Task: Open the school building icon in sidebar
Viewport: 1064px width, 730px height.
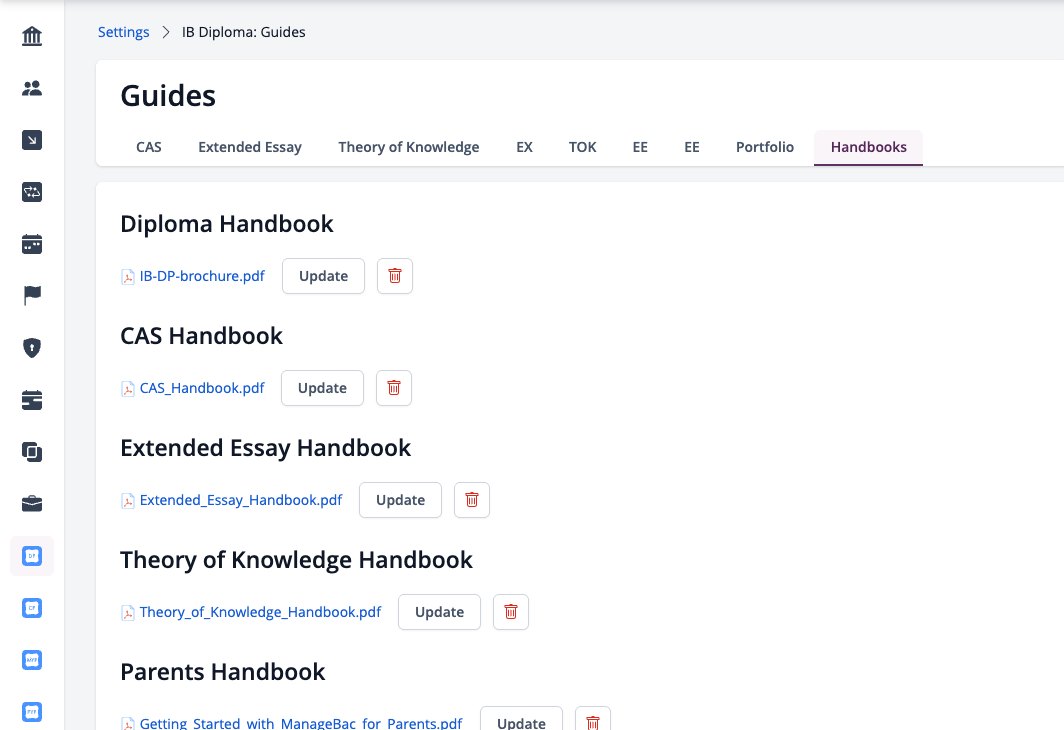Action: [32, 36]
